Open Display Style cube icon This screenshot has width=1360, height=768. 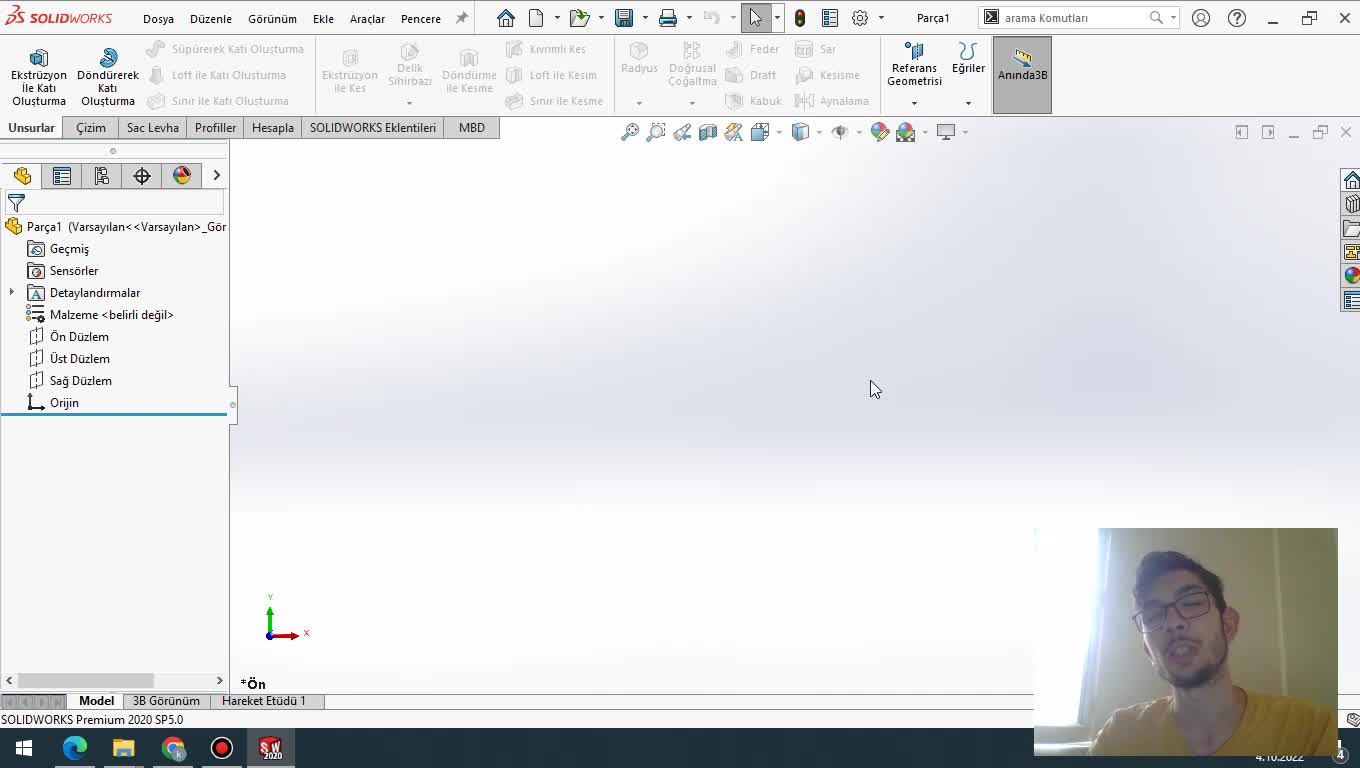pyautogui.click(x=800, y=132)
